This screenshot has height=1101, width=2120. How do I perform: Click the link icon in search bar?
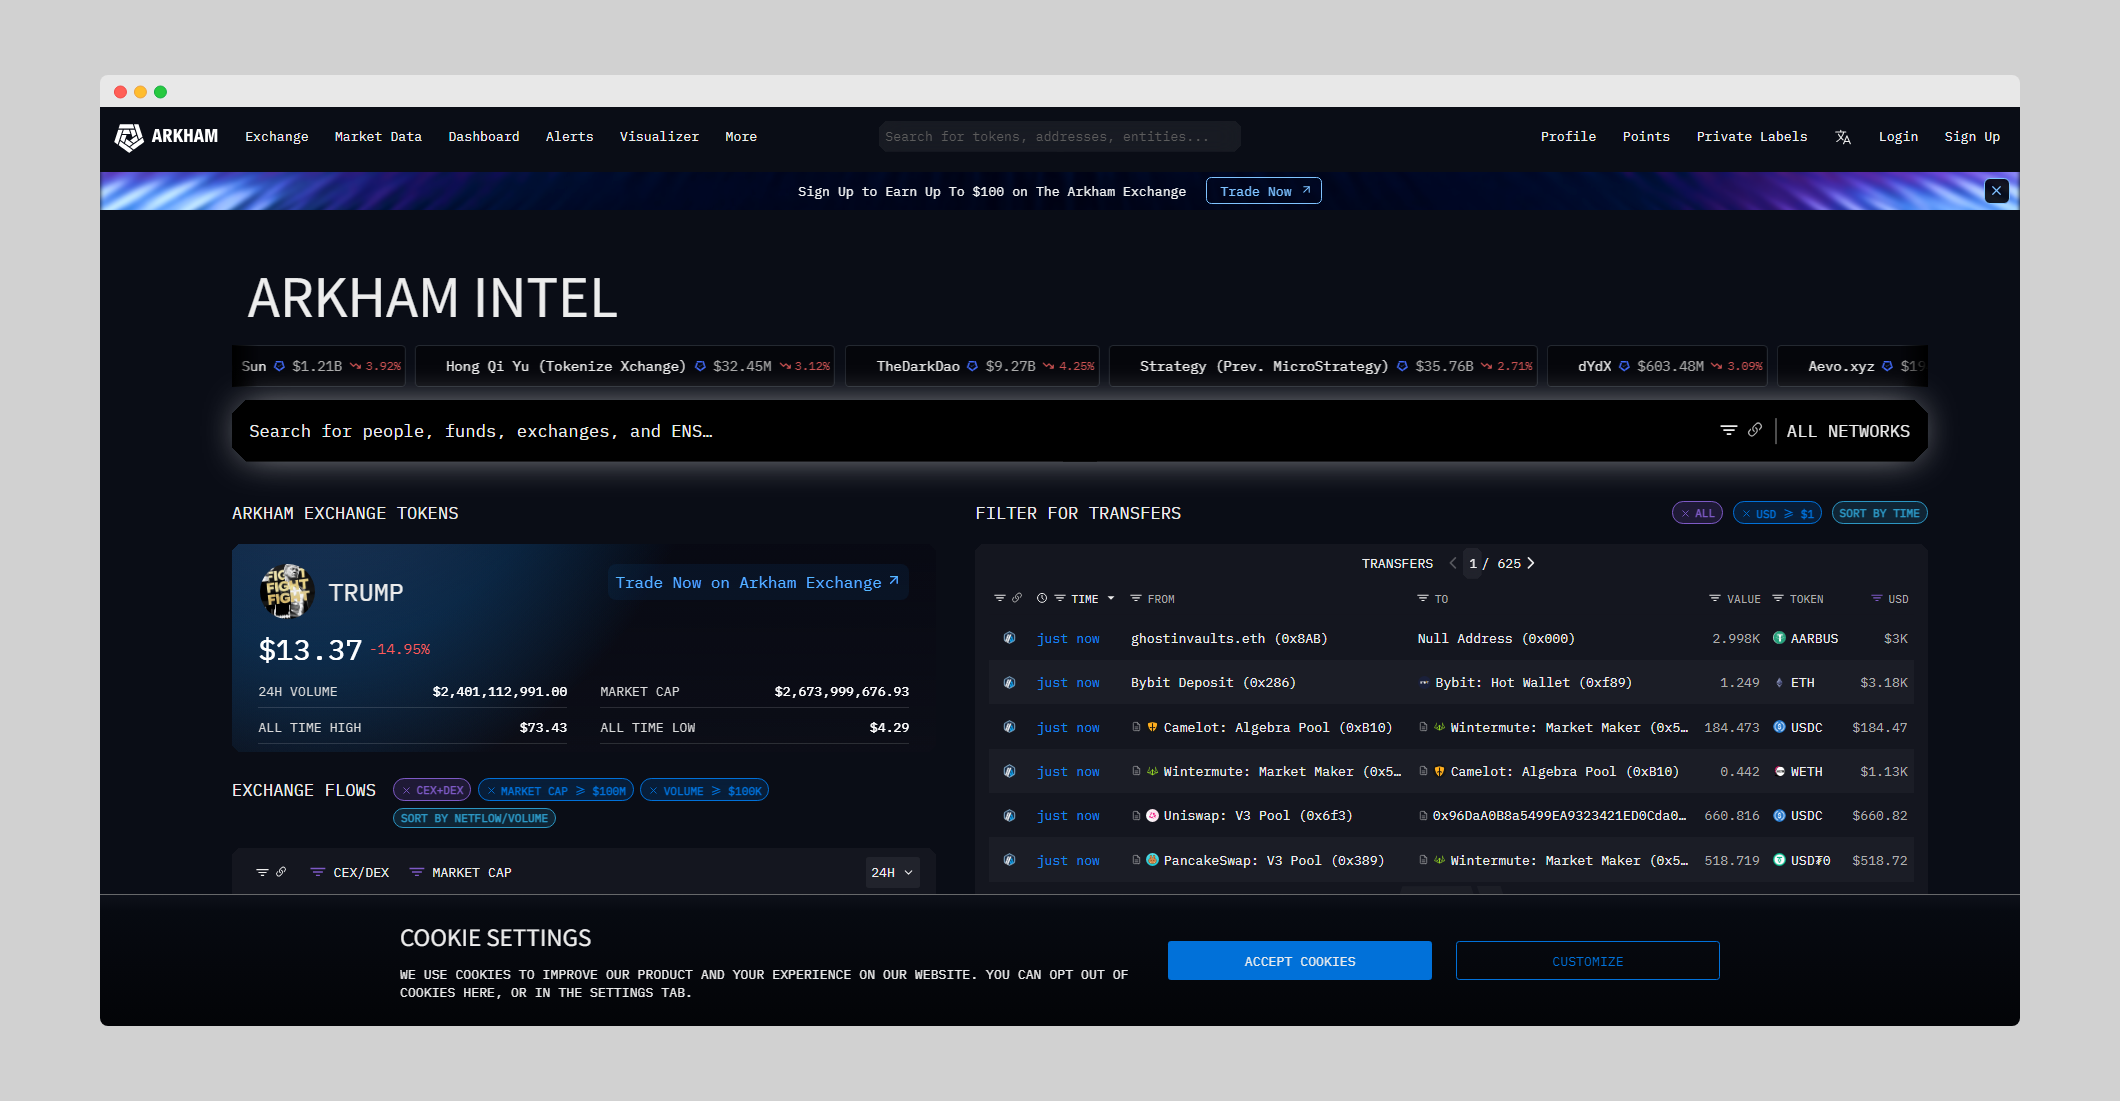pos(1755,430)
